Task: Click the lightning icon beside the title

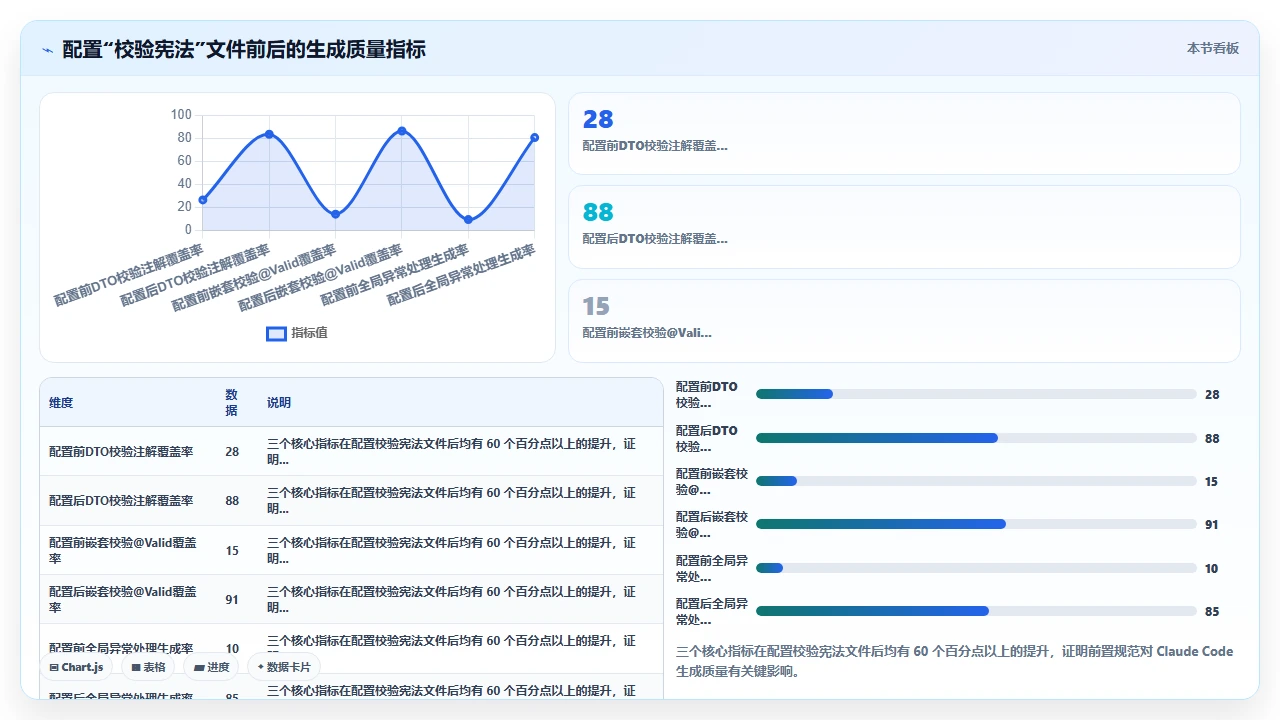Action: pos(47,49)
